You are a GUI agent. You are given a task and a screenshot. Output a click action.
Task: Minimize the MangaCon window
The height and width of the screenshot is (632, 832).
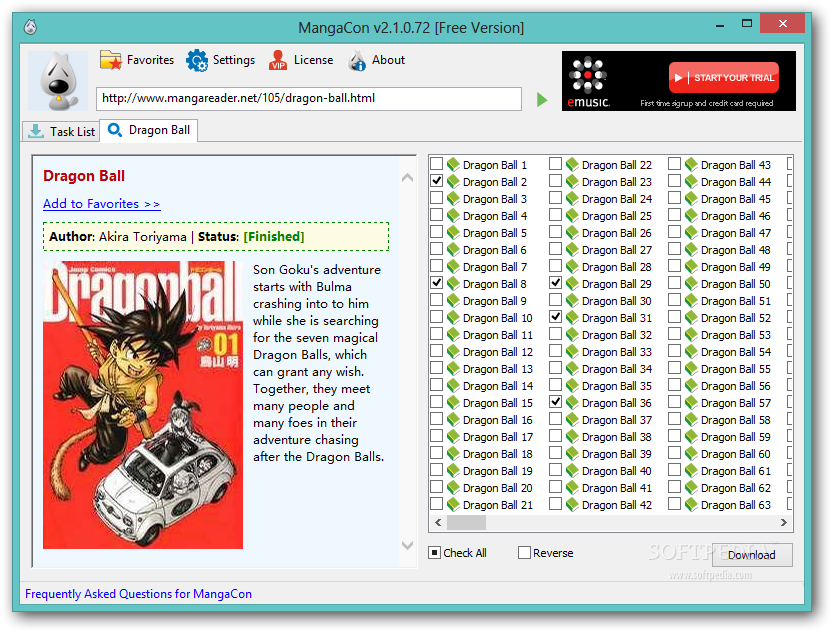[720, 25]
